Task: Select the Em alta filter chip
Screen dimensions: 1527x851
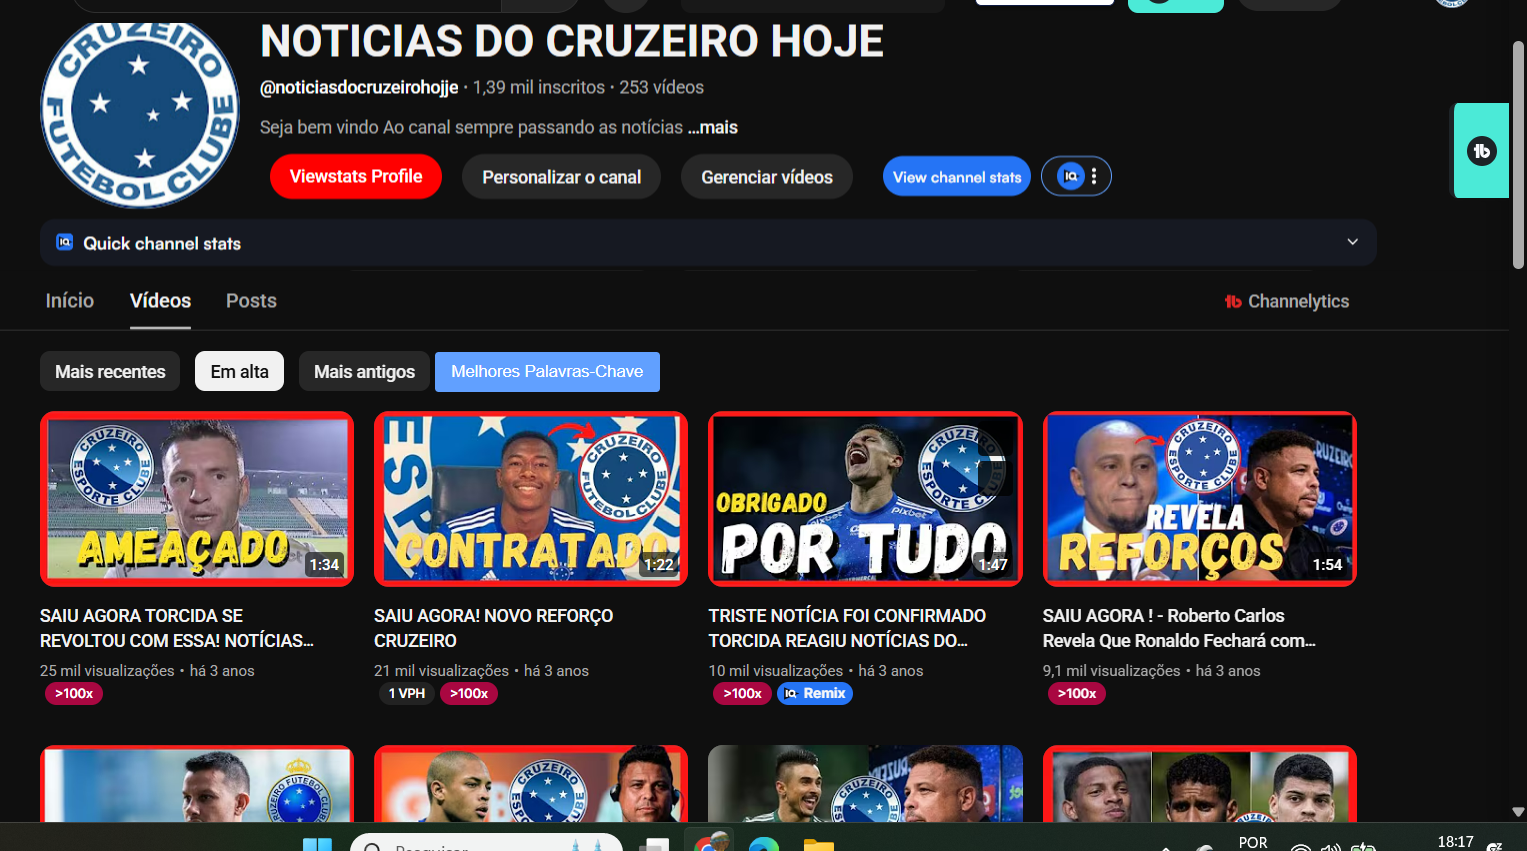Action: [x=239, y=371]
